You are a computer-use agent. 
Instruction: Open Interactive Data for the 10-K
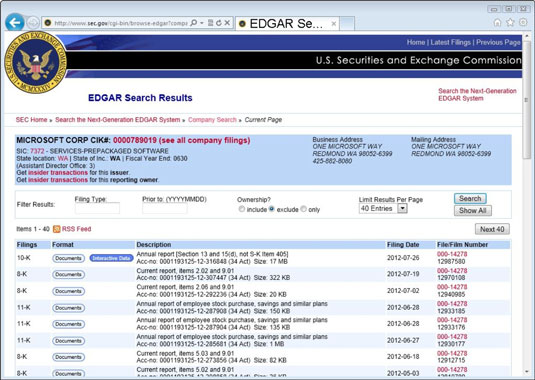pos(111,258)
